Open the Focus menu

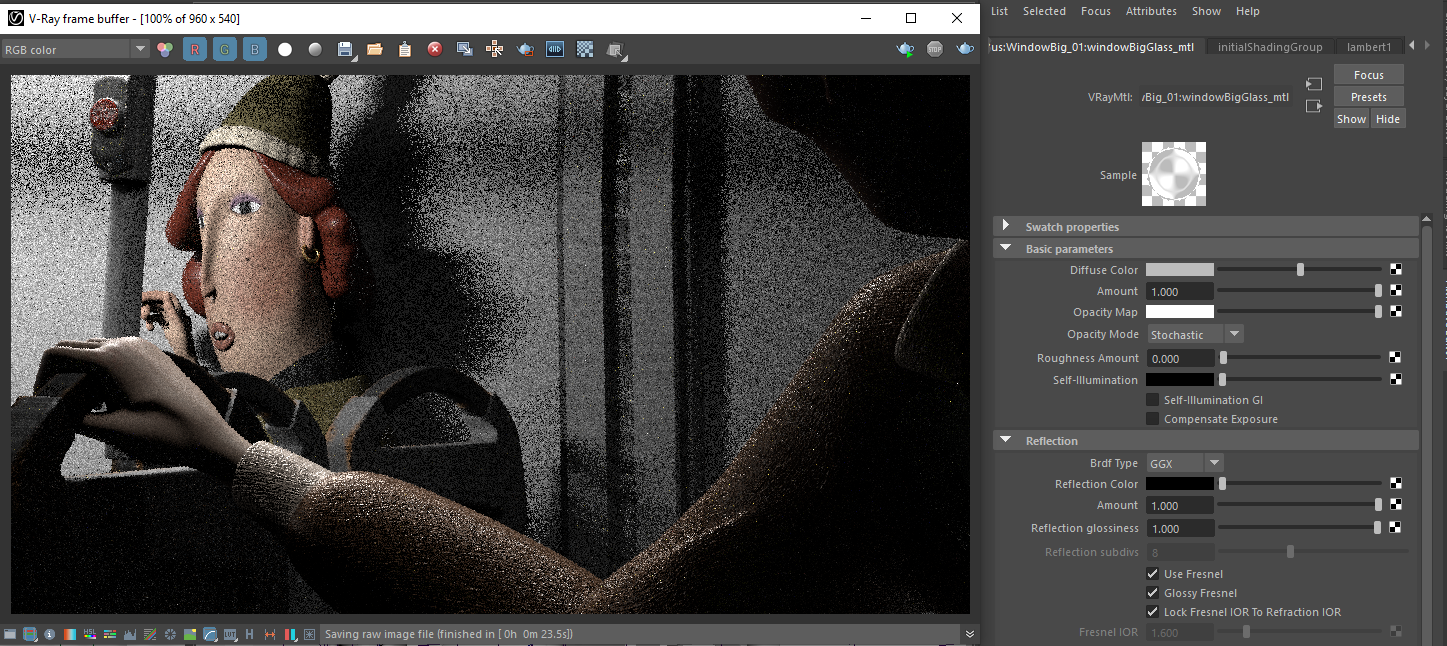[x=1096, y=11]
